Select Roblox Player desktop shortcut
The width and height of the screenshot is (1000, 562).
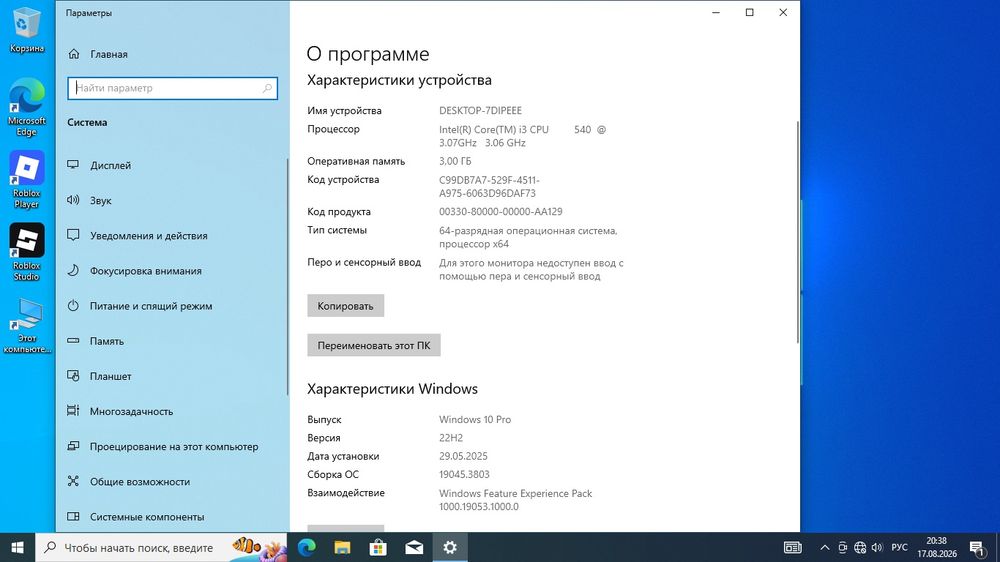(x=26, y=179)
